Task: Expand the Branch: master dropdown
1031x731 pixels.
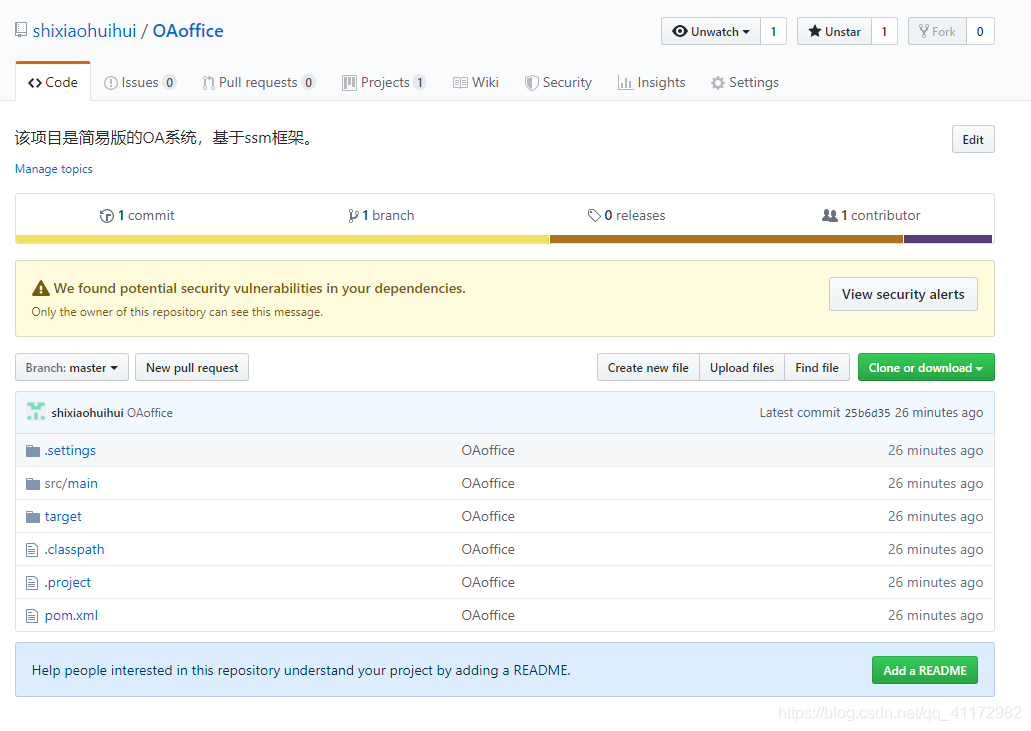Action: click(72, 367)
